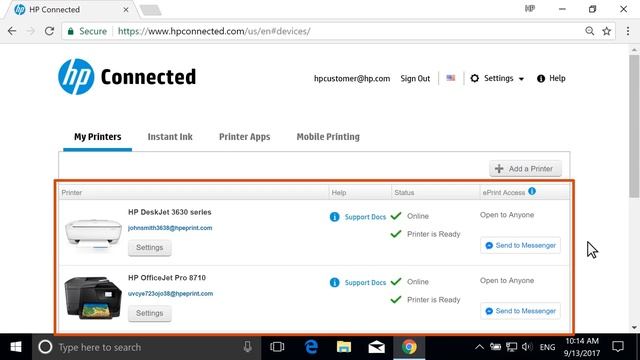The image size is (640, 360).
Task: Expand the Settings dropdown in header
Action: point(497,78)
